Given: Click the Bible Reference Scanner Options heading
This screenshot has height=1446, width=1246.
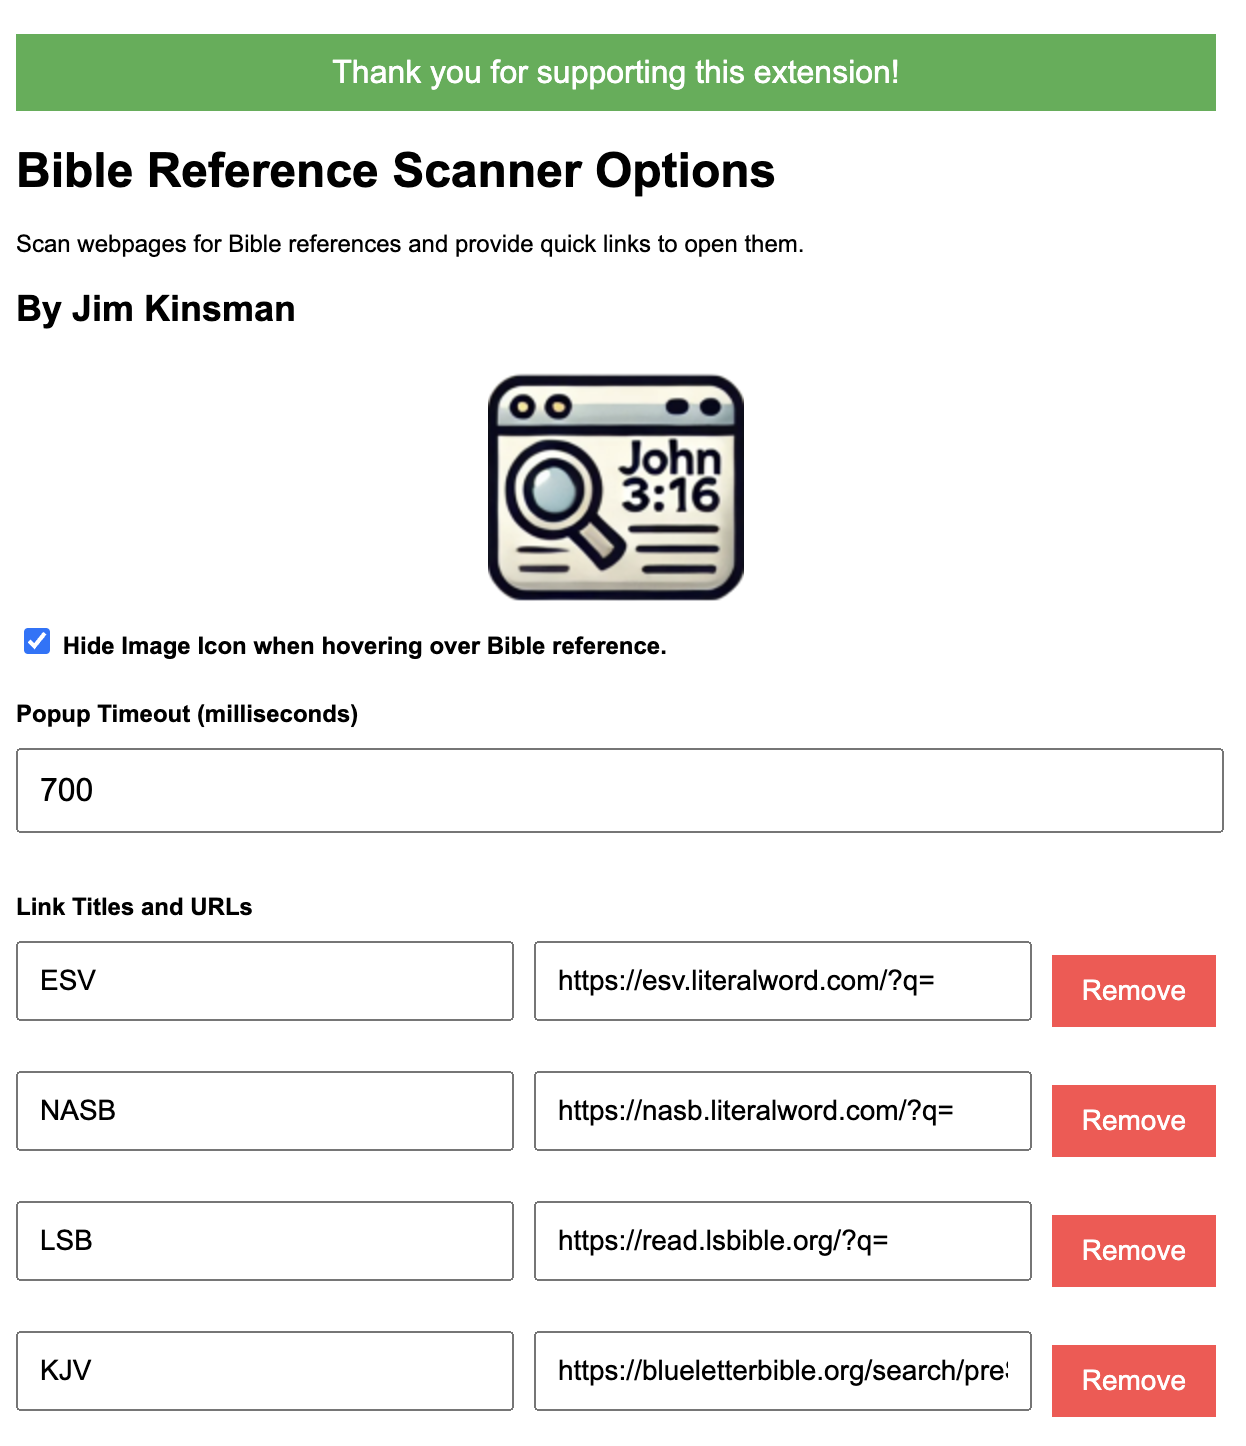Looking at the screenshot, I should pyautogui.click(x=395, y=170).
